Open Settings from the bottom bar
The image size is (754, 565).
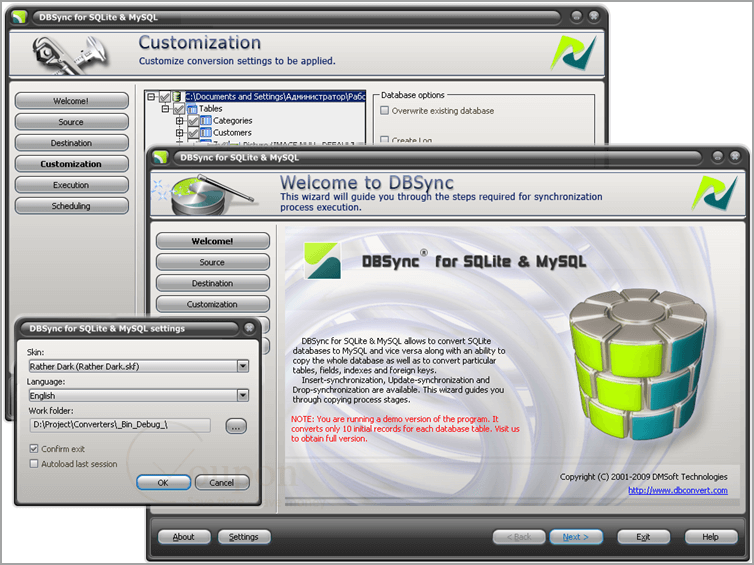[244, 537]
